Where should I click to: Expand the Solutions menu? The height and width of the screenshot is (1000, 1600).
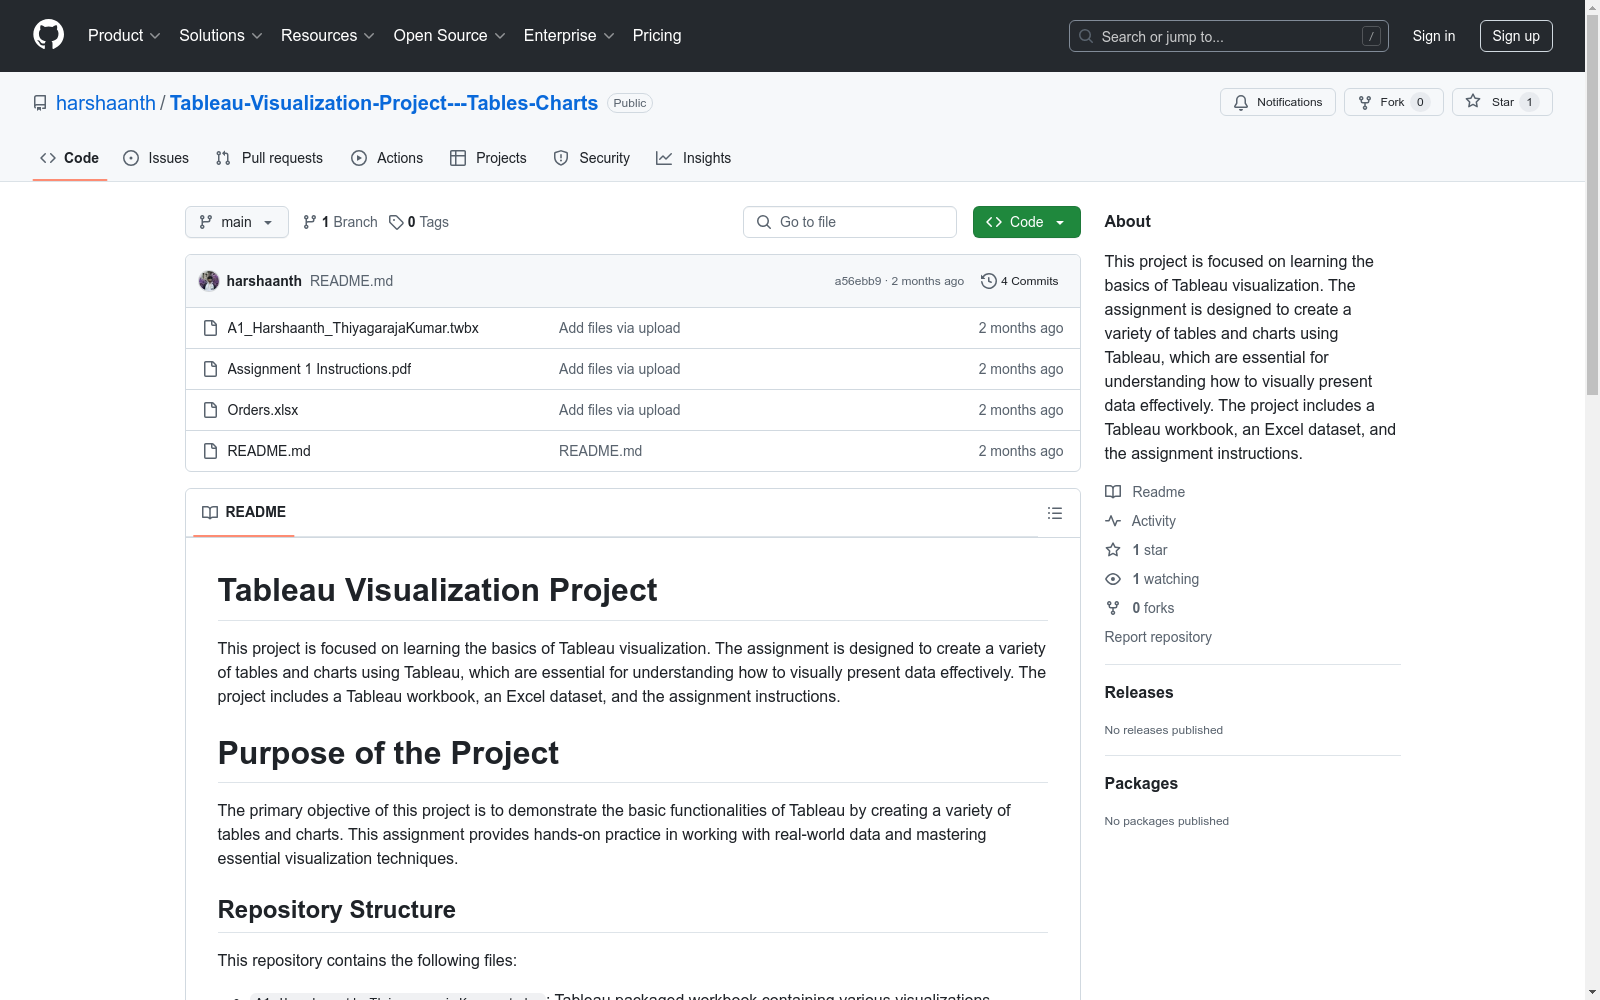(x=221, y=35)
